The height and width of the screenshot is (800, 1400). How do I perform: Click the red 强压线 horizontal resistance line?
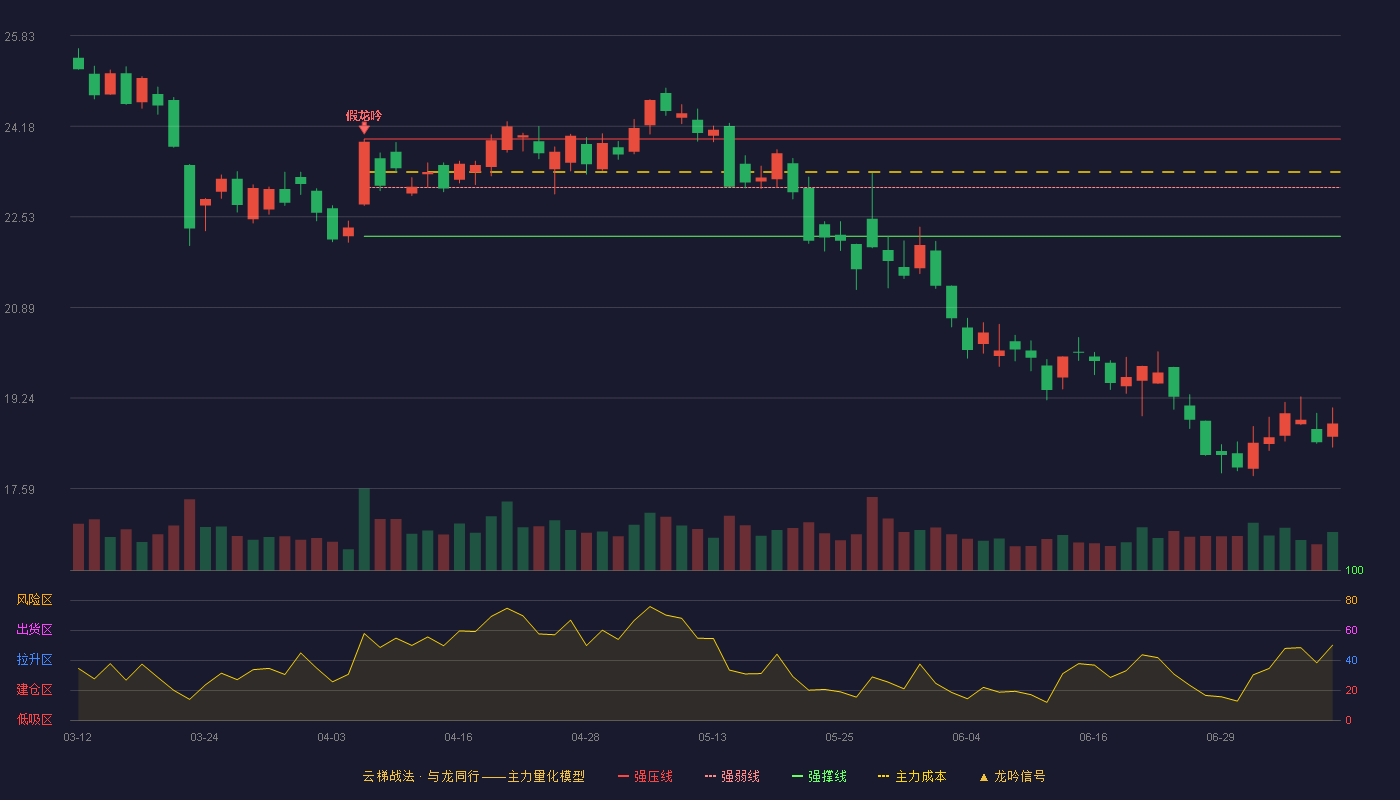(852, 139)
